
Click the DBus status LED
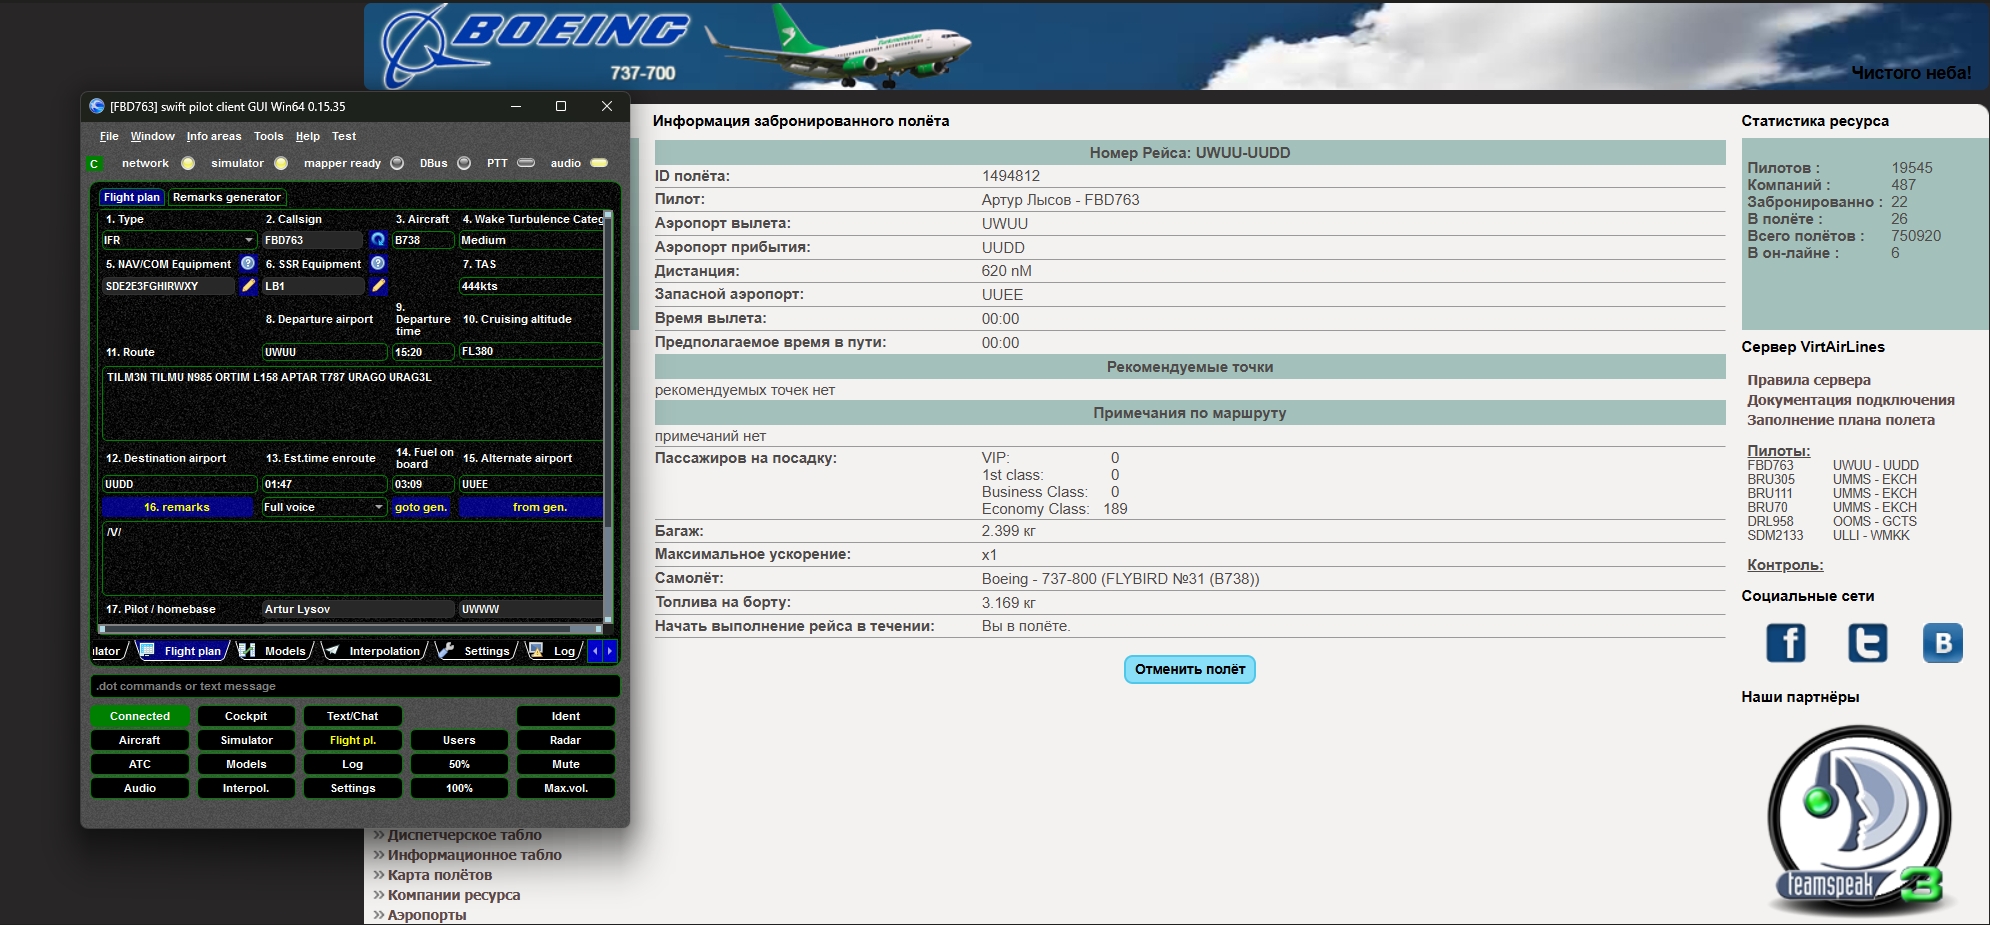point(464,163)
